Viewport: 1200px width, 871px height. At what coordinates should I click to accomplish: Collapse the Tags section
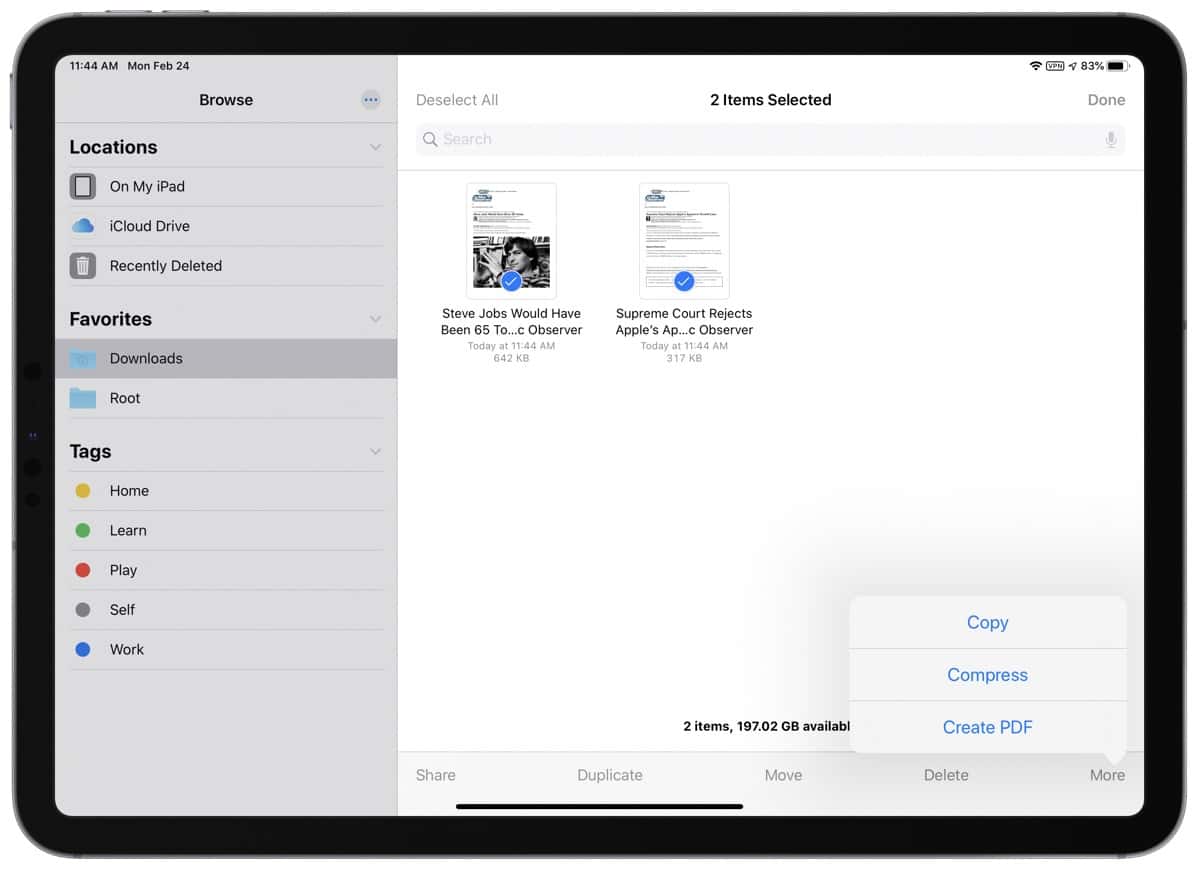click(376, 451)
